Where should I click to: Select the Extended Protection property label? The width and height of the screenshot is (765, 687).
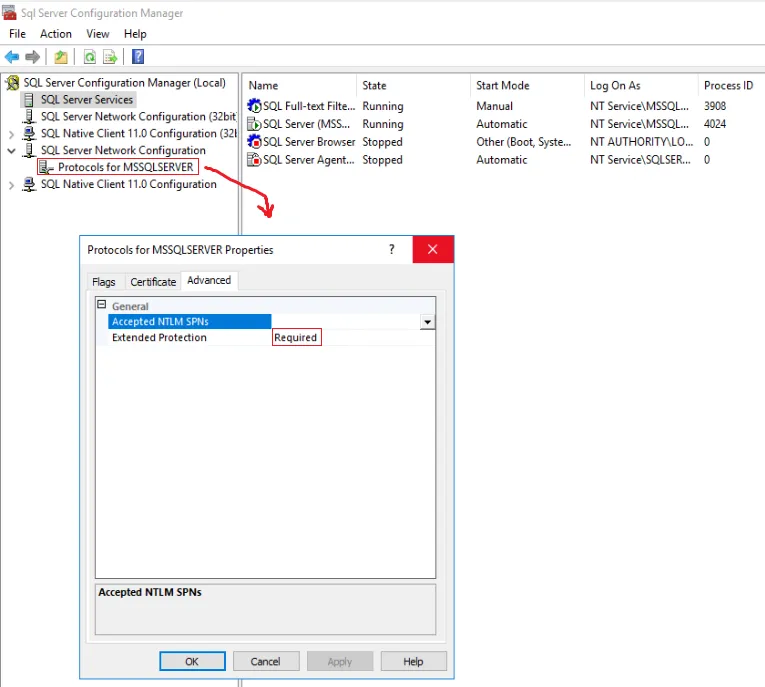[159, 338]
